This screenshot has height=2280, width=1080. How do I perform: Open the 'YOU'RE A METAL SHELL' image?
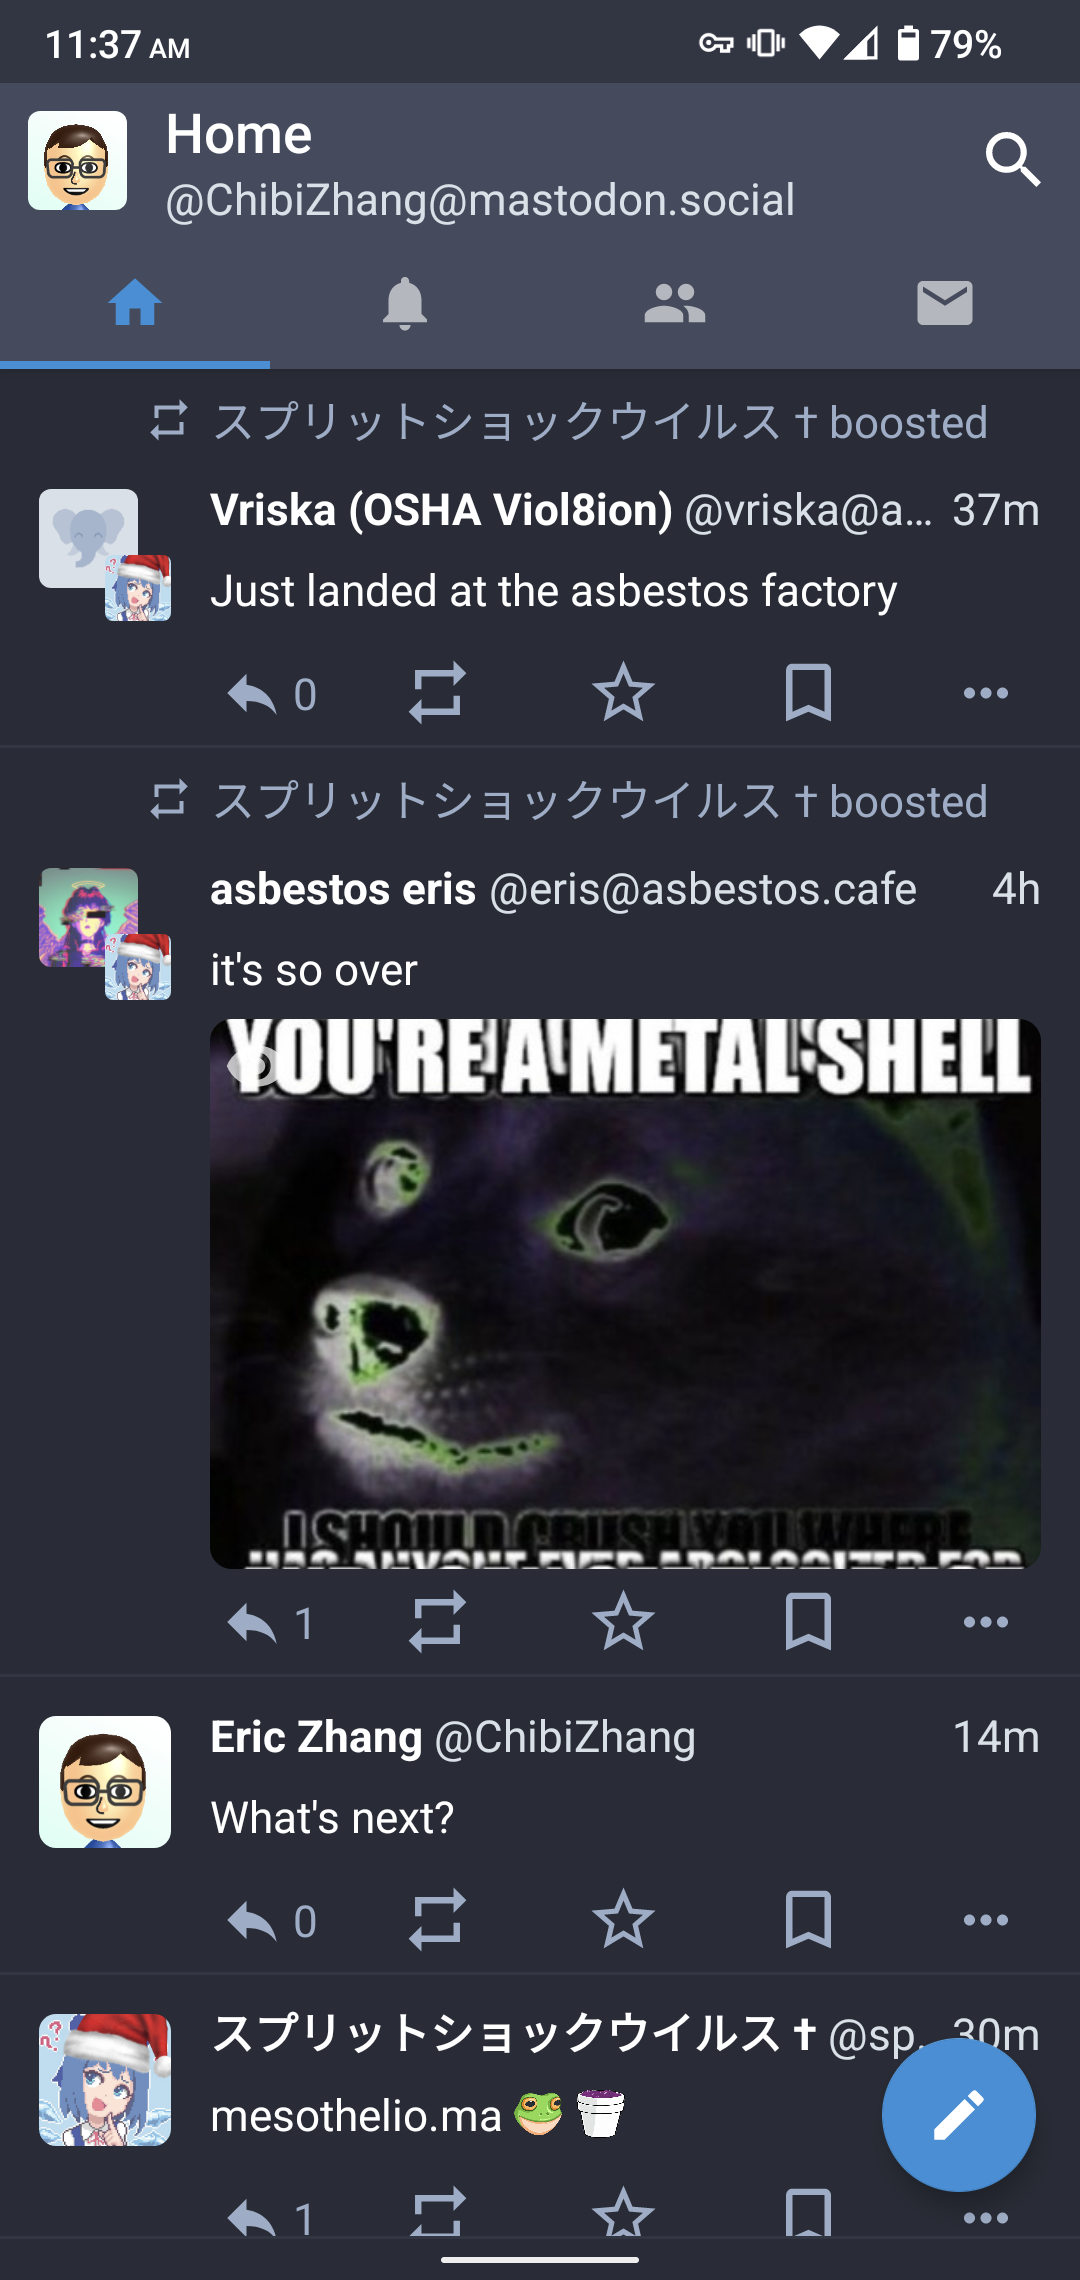pyautogui.click(x=625, y=1293)
